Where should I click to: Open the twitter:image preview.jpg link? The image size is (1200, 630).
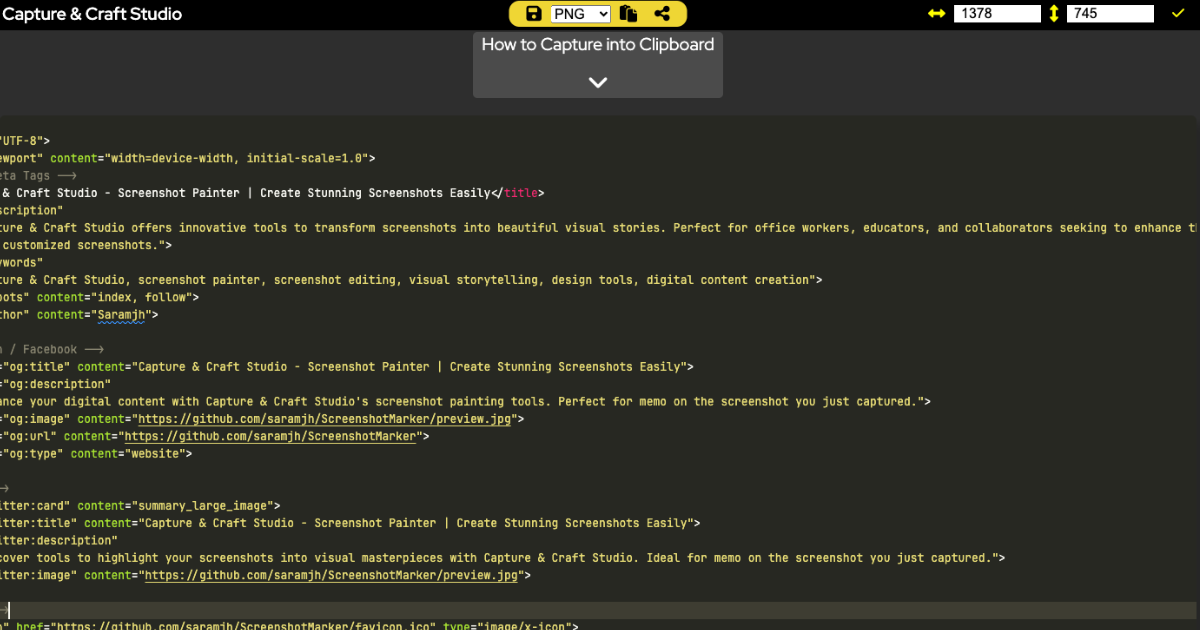331,575
